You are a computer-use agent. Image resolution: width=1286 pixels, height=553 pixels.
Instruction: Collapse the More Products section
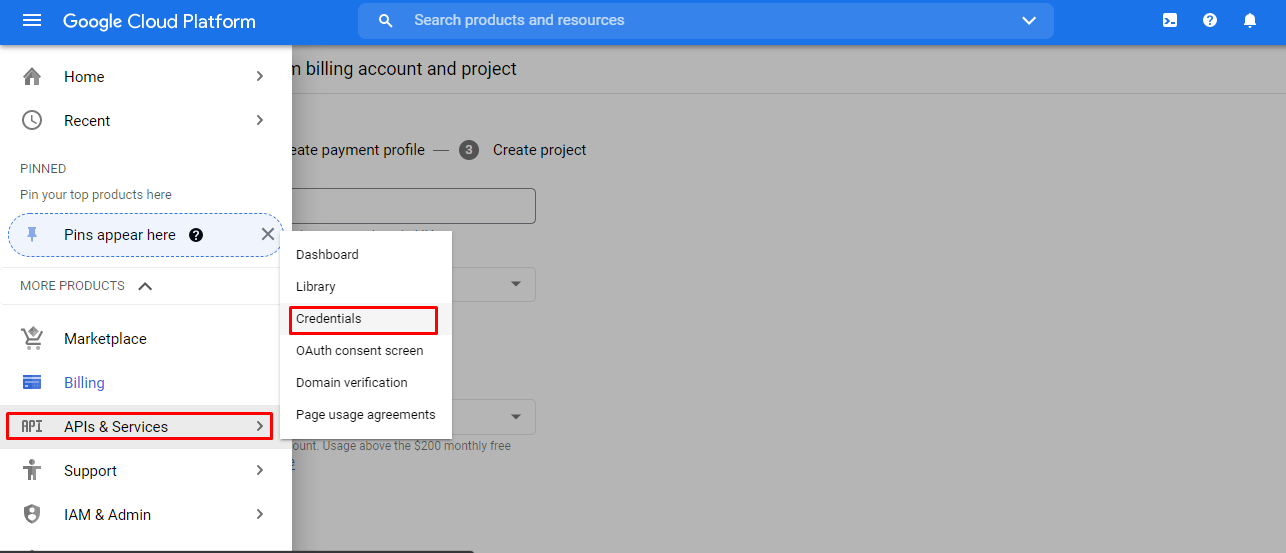click(x=145, y=286)
